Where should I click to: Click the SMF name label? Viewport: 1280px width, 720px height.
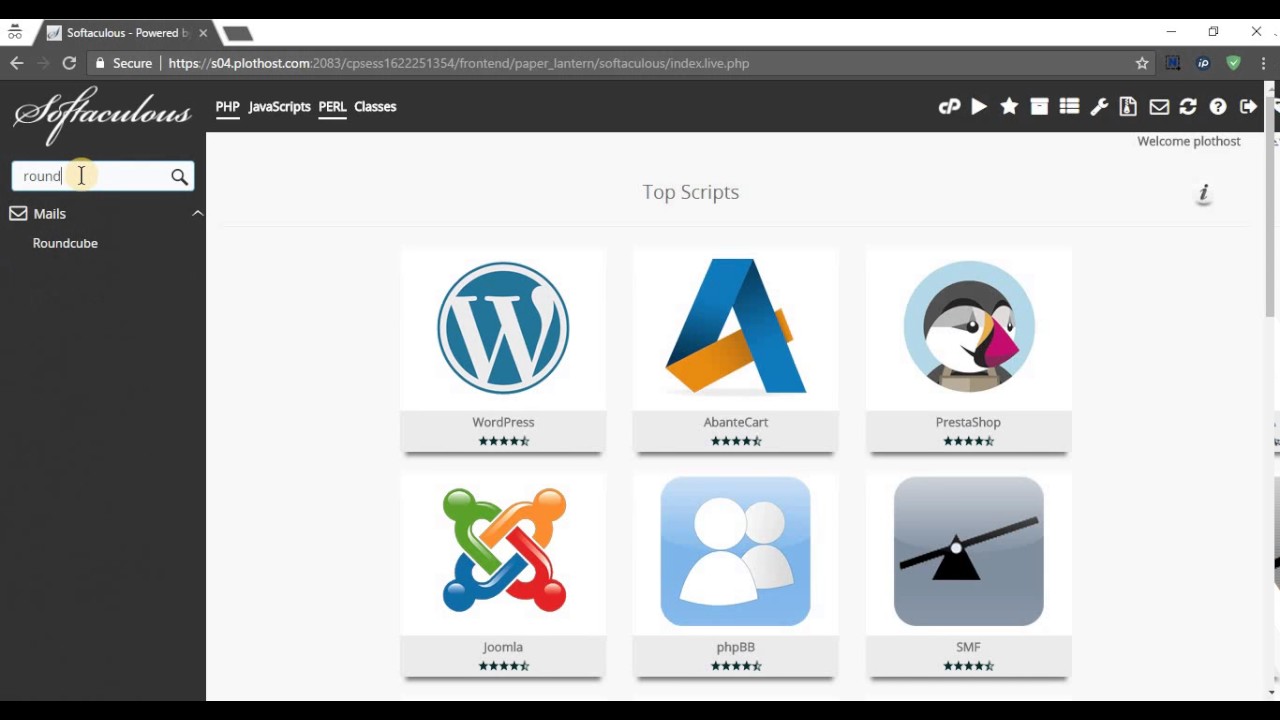point(968,647)
